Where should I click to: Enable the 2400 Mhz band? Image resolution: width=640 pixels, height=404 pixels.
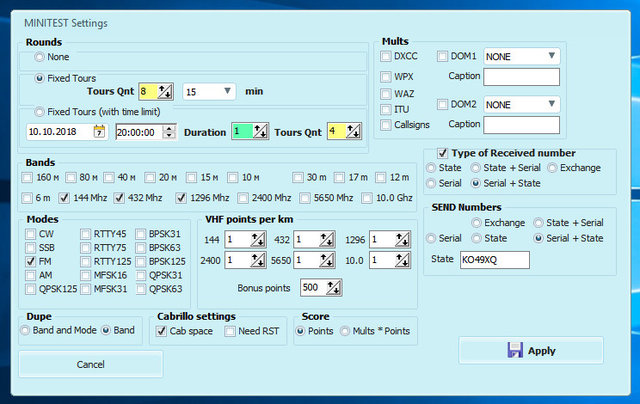pos(243,198)
